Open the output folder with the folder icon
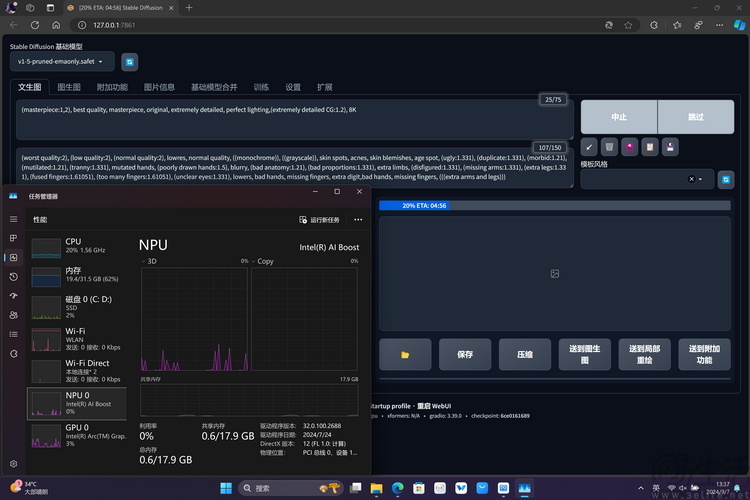Image resolution: width=750 pixels, height=500 pixels. 405,354
